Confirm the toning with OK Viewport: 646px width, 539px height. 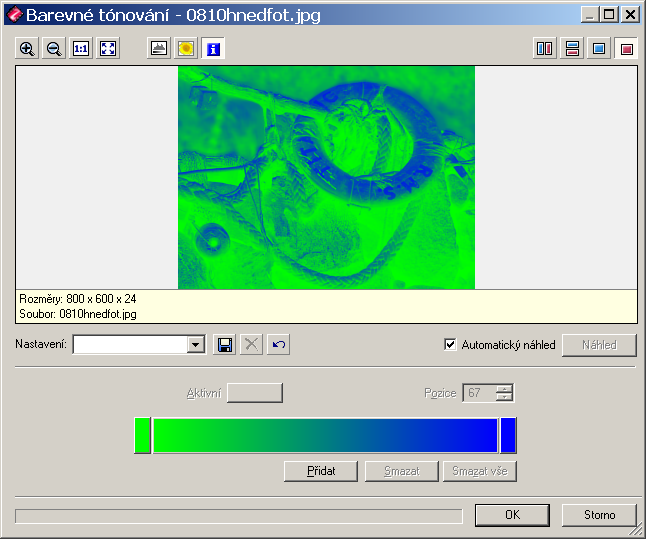pos(512,515)
